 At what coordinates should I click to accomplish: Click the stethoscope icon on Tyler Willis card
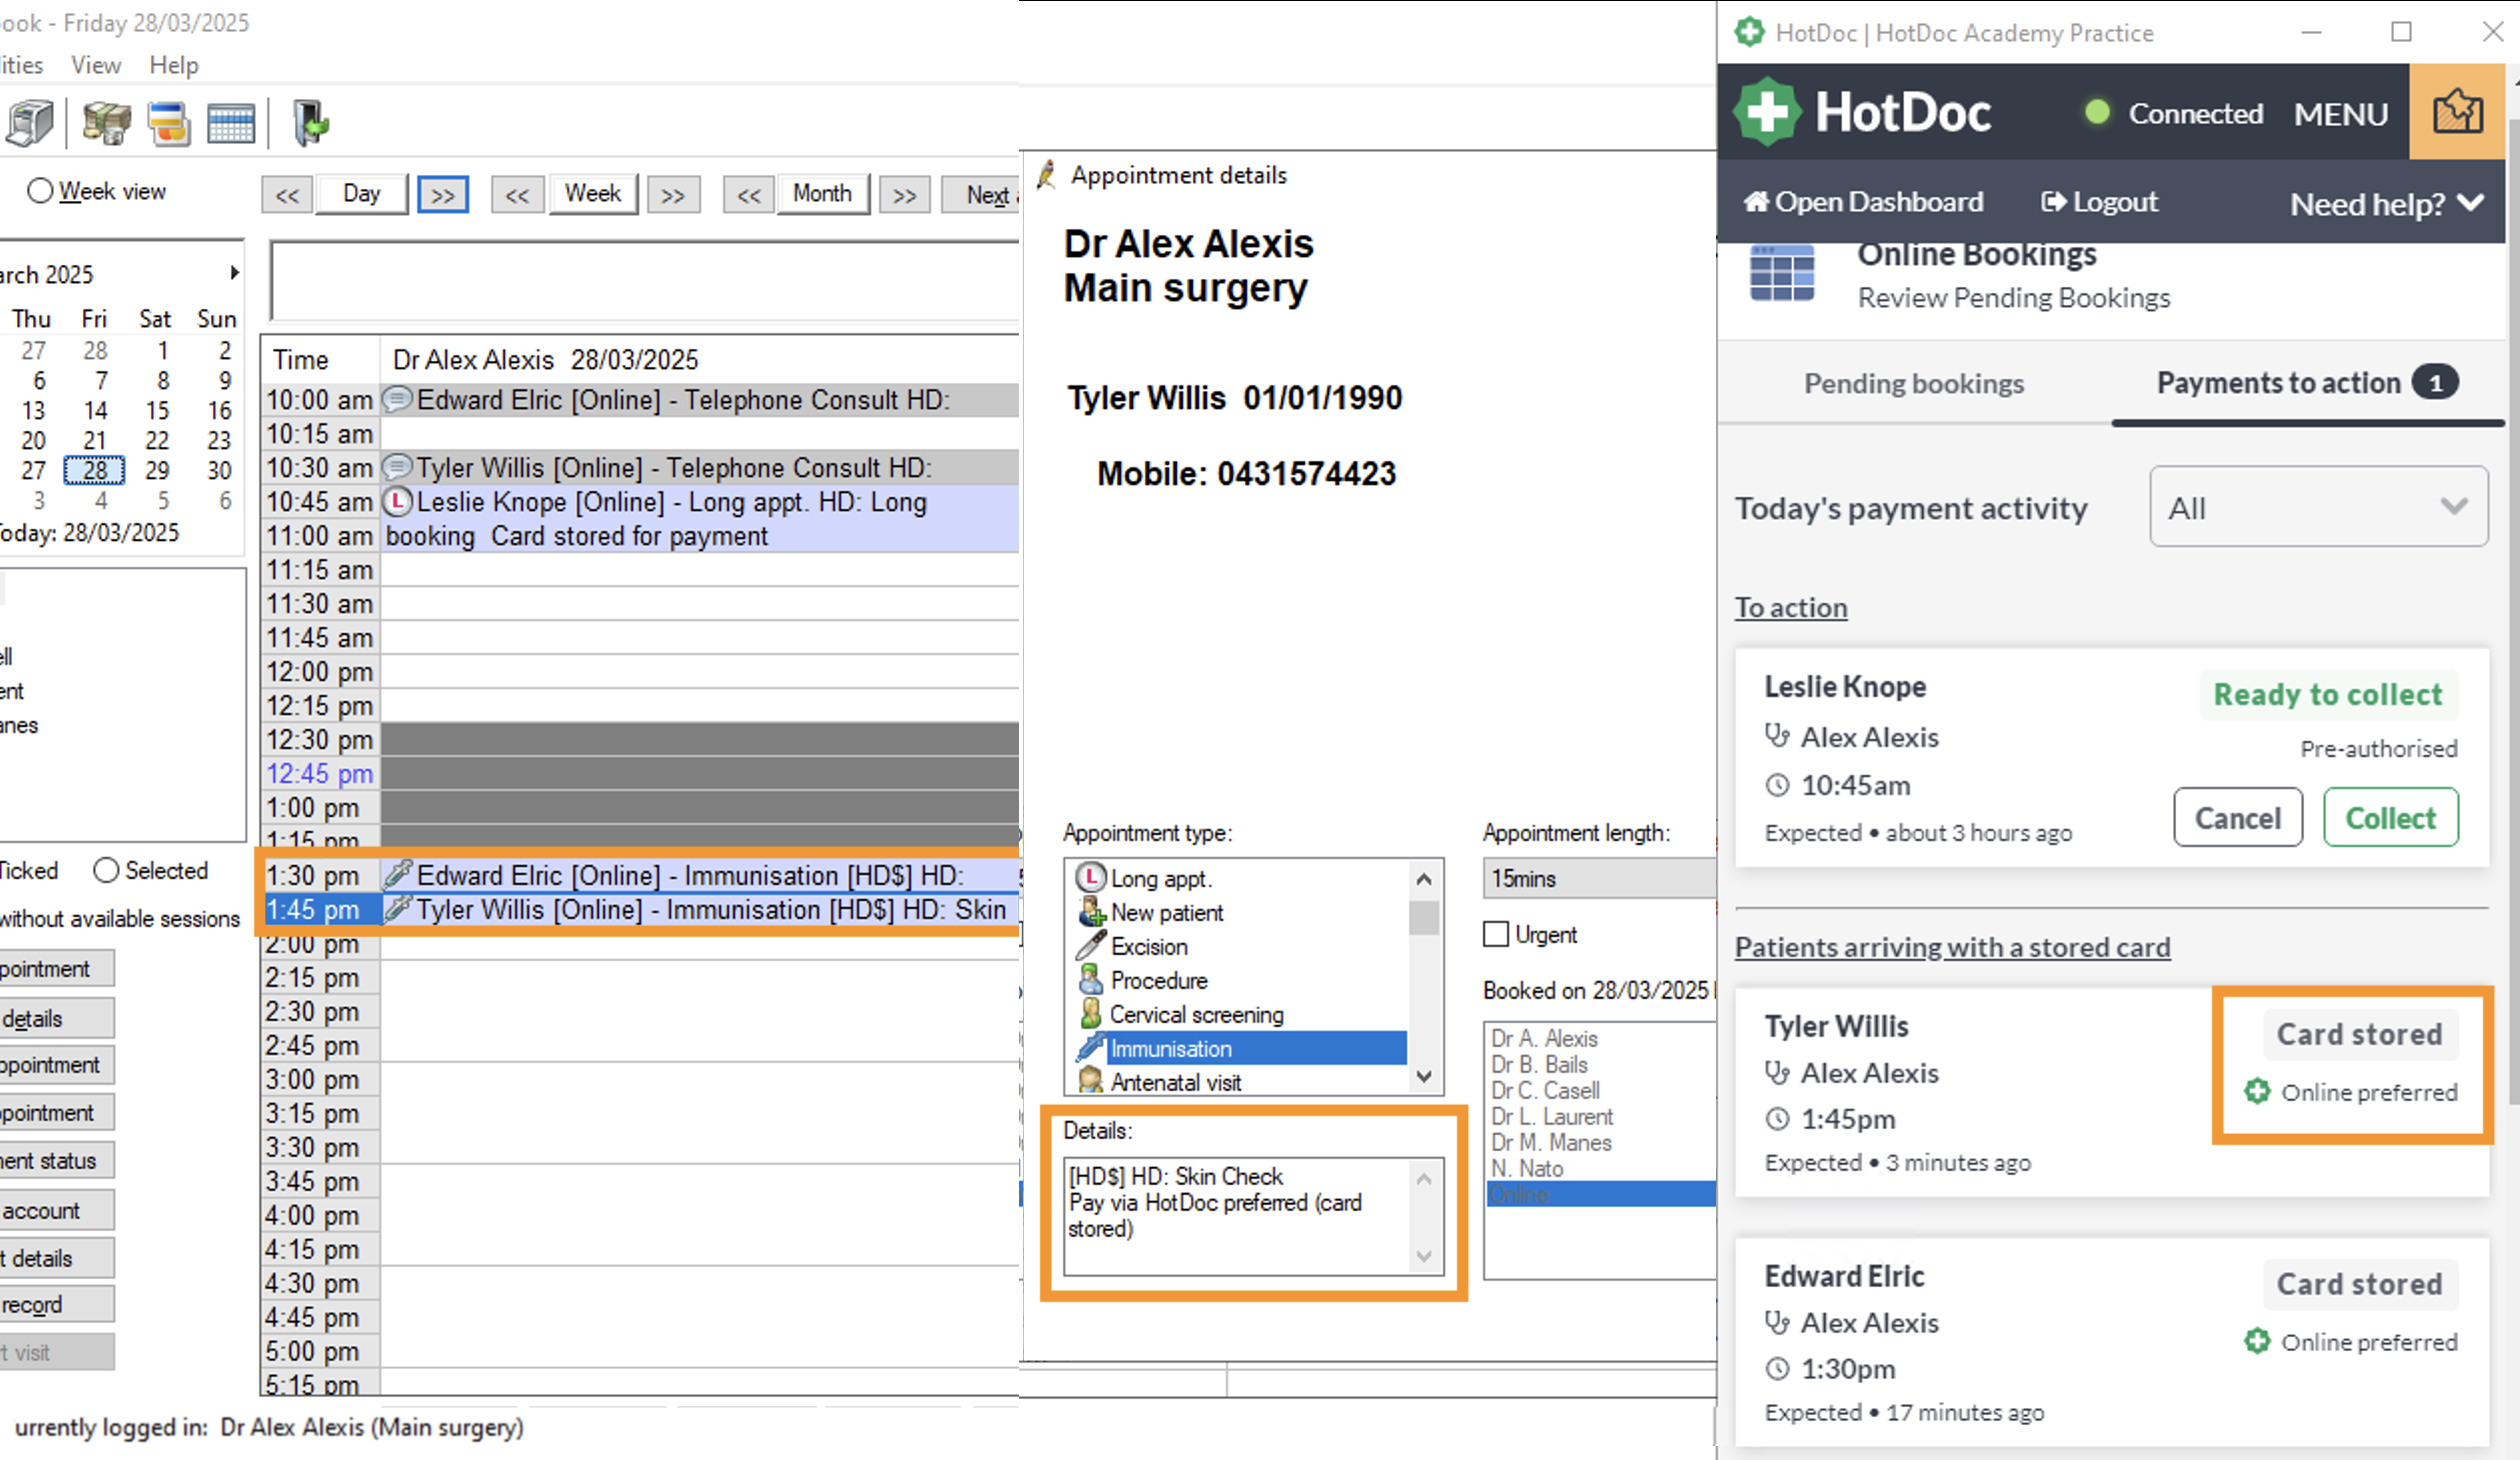[x=1777, y=1072]
